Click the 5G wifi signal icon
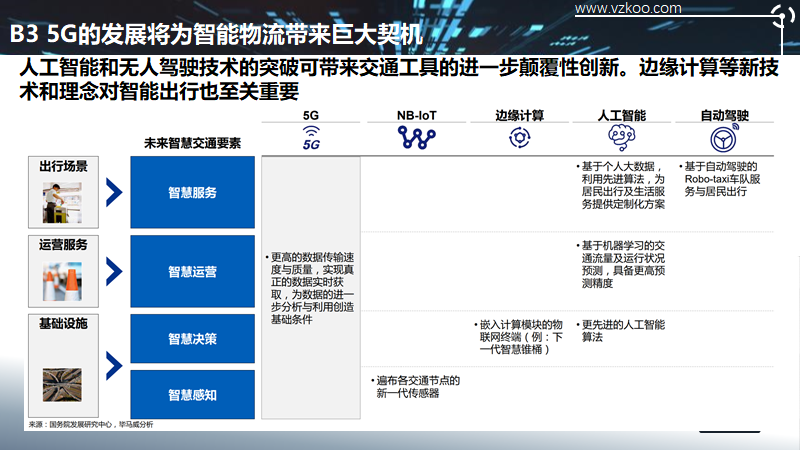 coord(311,138)
